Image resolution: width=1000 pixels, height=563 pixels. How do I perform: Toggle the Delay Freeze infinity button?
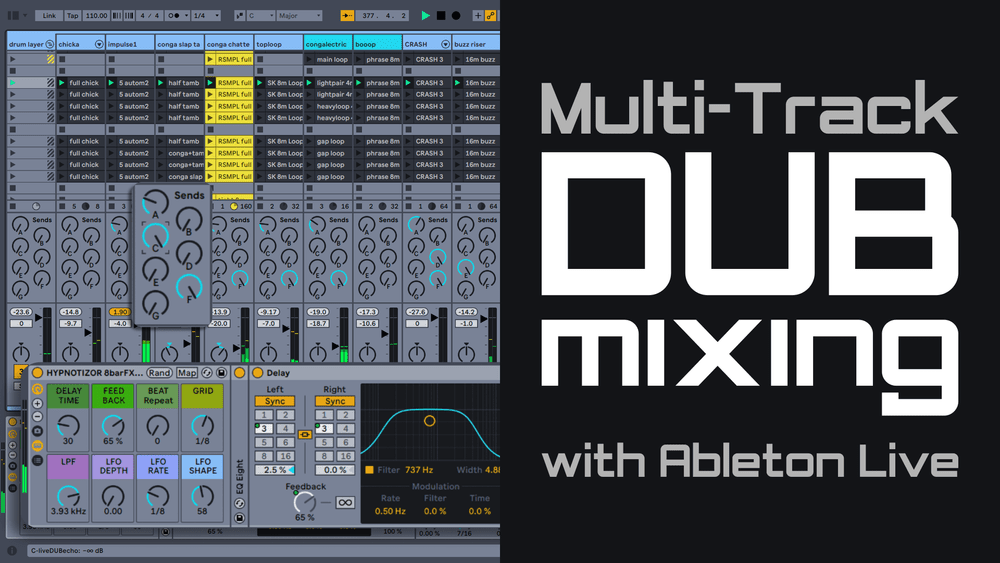[344, 503]
